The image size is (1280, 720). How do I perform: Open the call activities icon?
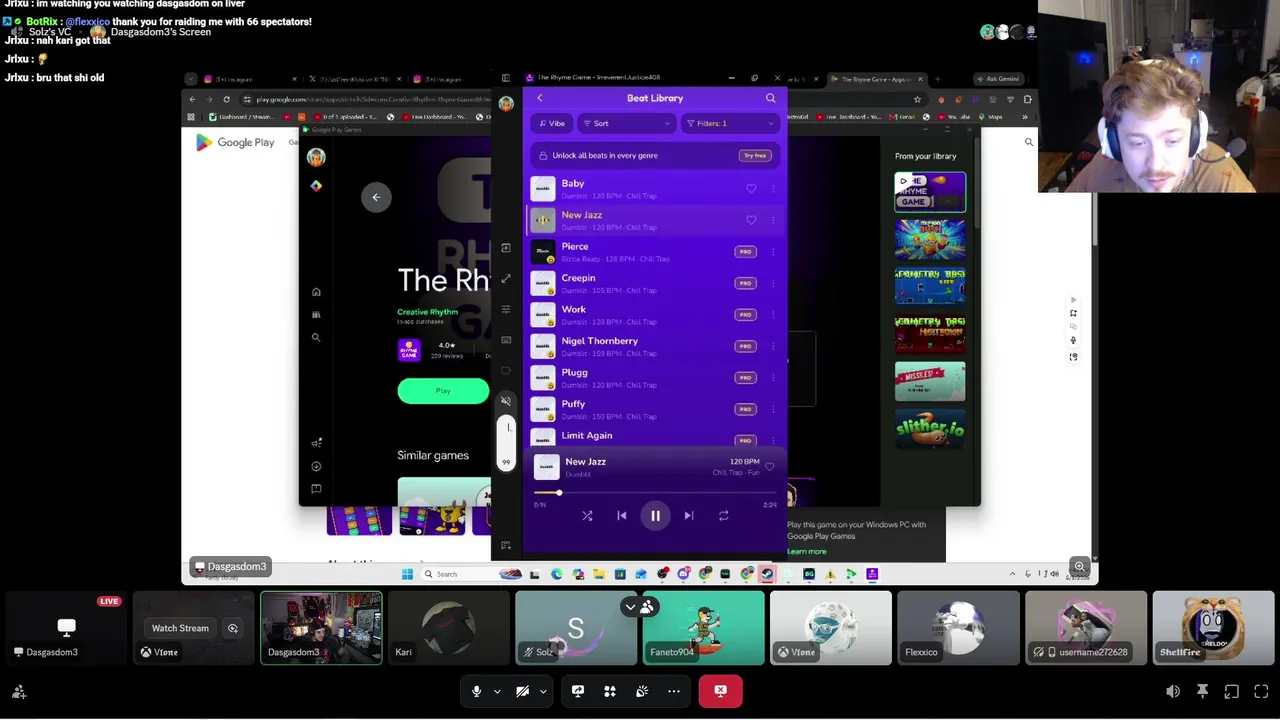[x=609, y=691]
